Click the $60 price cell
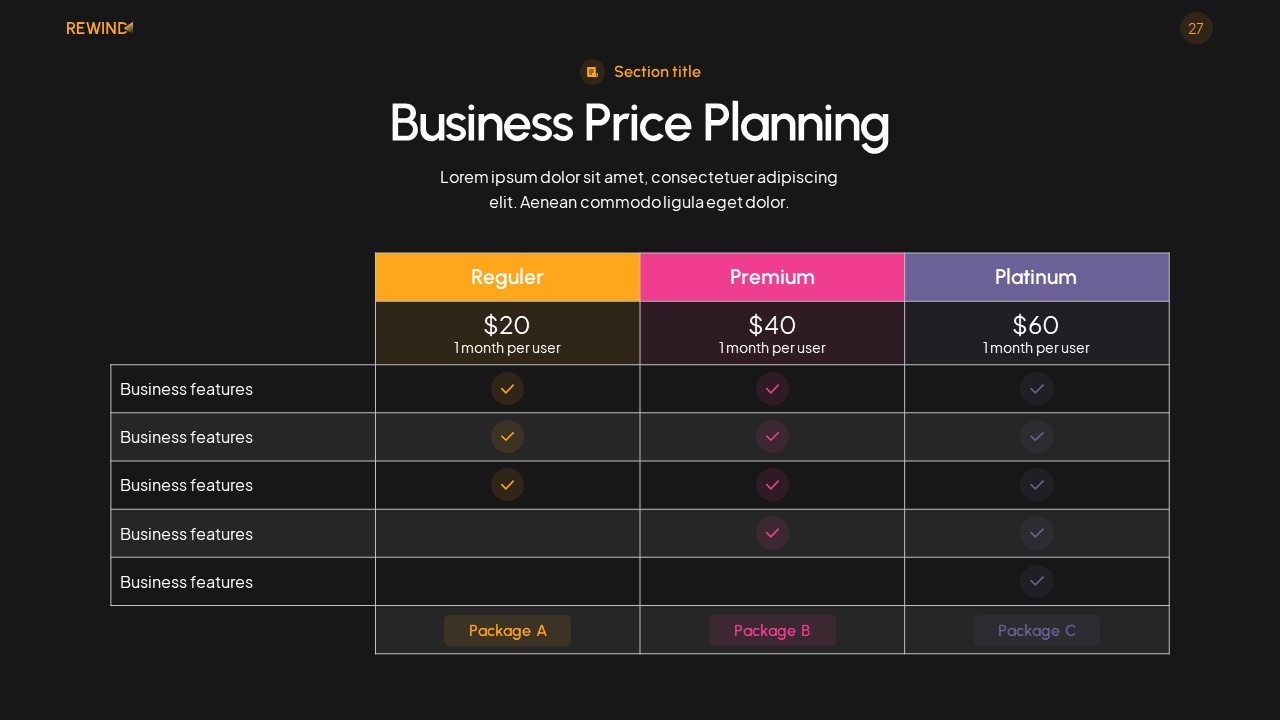Viewport: 1280px width, 720px height. 1037,333
